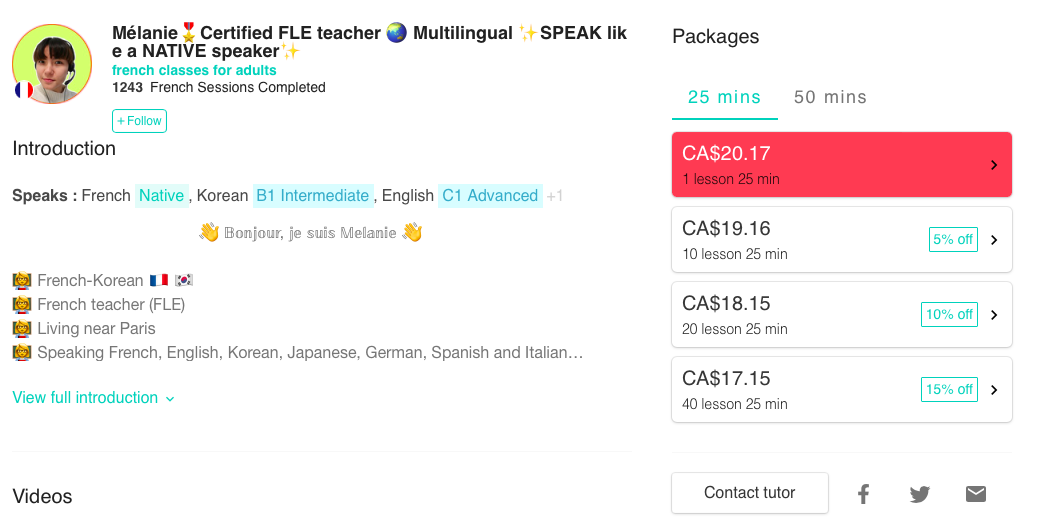Follow tutor Mélanie
The height and width of the screenshot is (531, 1040).
click(x=139, y=121)
